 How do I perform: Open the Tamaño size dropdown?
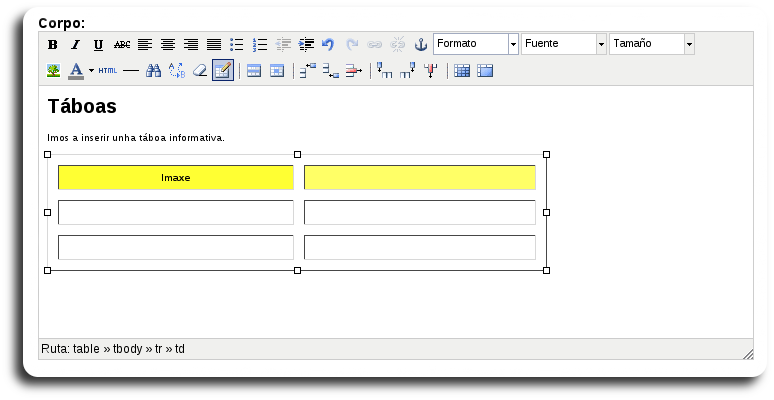[x=651, y=44]
